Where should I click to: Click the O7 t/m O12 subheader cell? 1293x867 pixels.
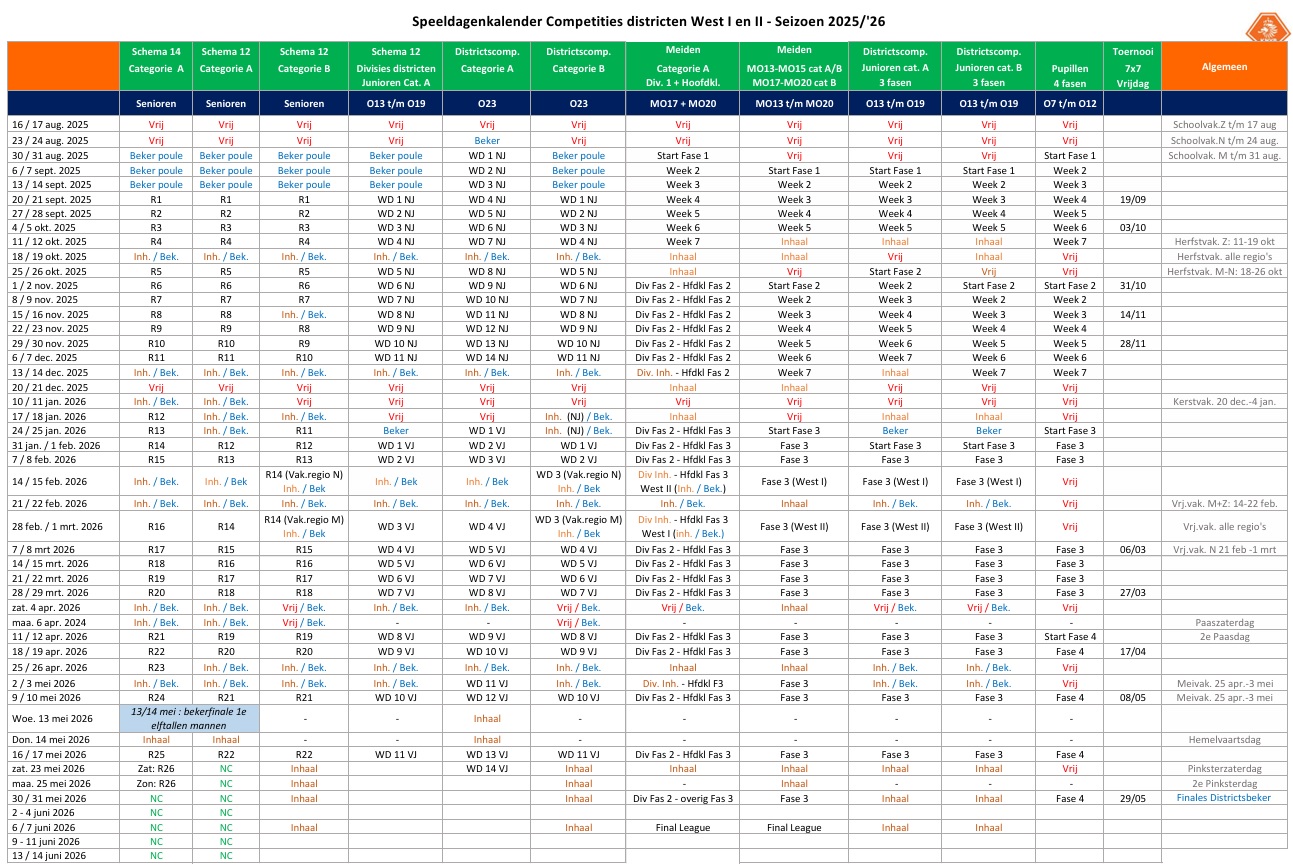[1069, 103]
